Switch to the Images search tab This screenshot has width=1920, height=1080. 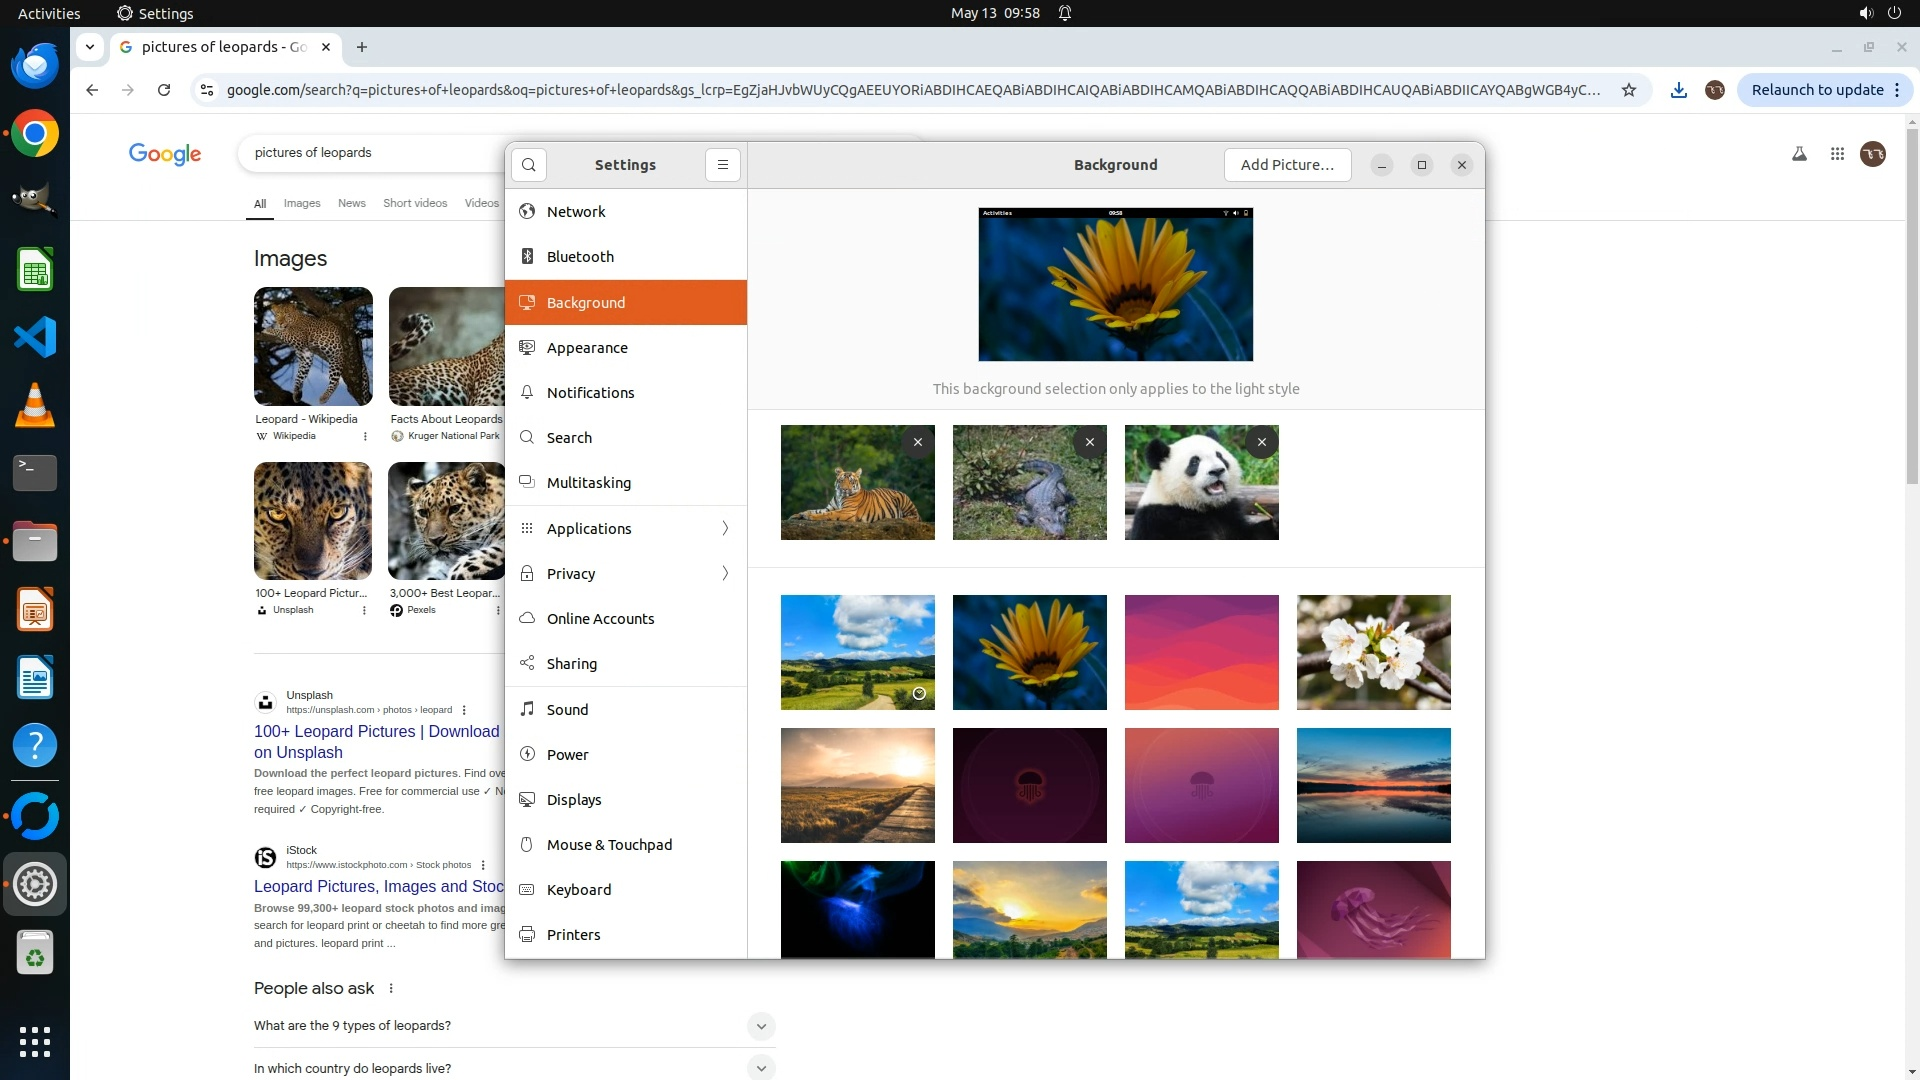point(302,203)
